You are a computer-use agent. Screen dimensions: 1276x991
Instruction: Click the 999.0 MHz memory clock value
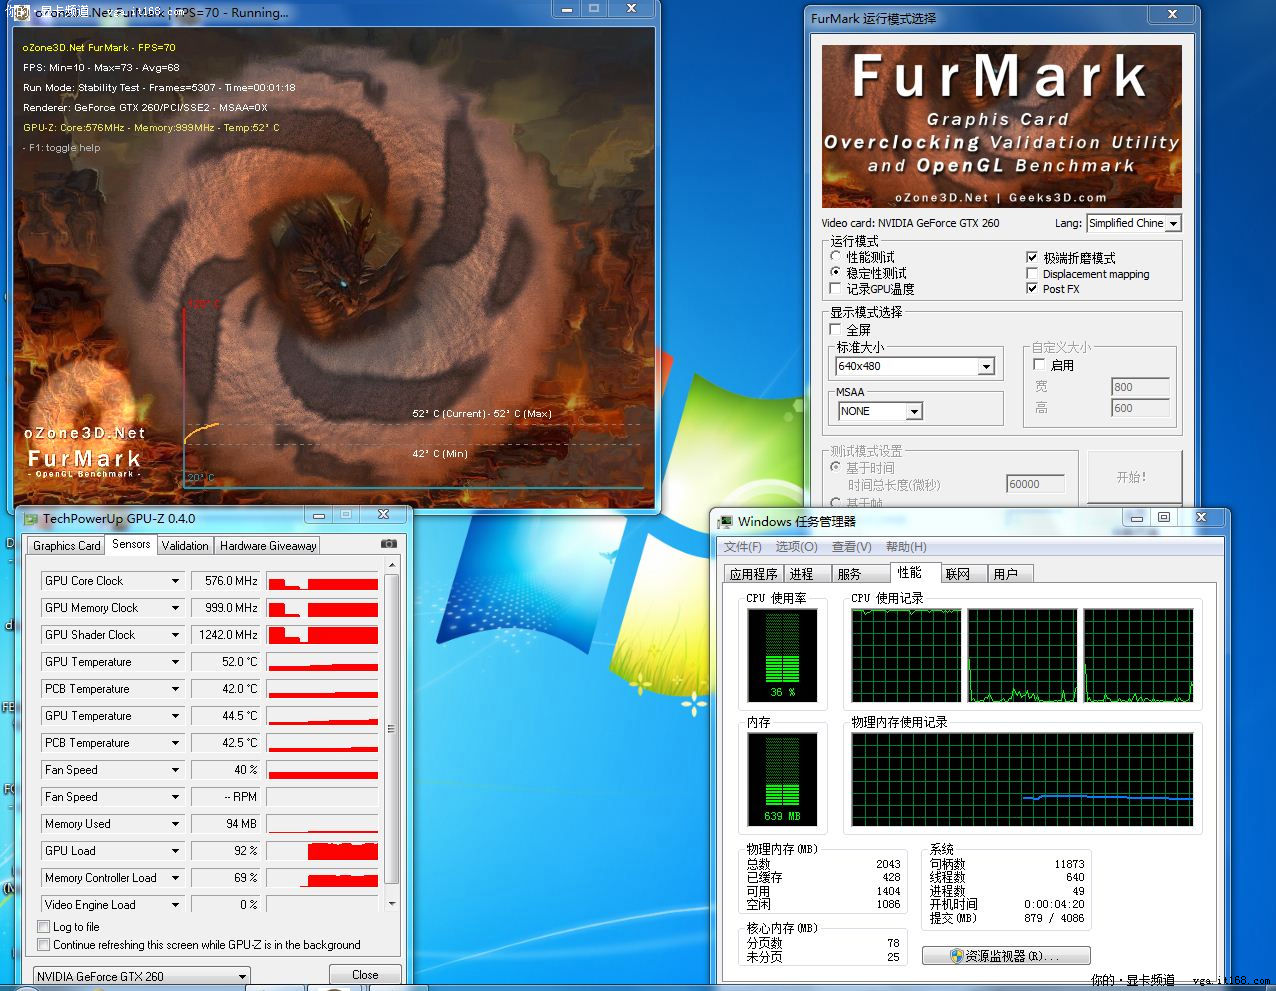(226, 608)
